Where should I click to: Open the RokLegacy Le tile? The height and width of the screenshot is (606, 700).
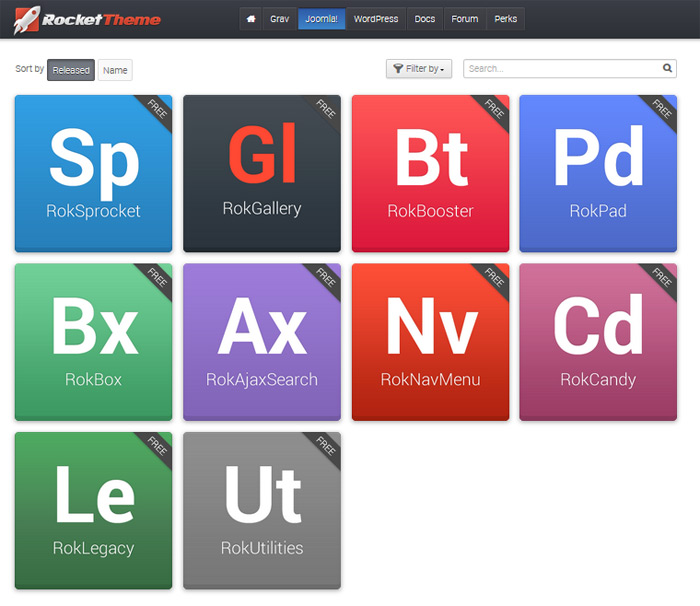[x=93, y=510]
